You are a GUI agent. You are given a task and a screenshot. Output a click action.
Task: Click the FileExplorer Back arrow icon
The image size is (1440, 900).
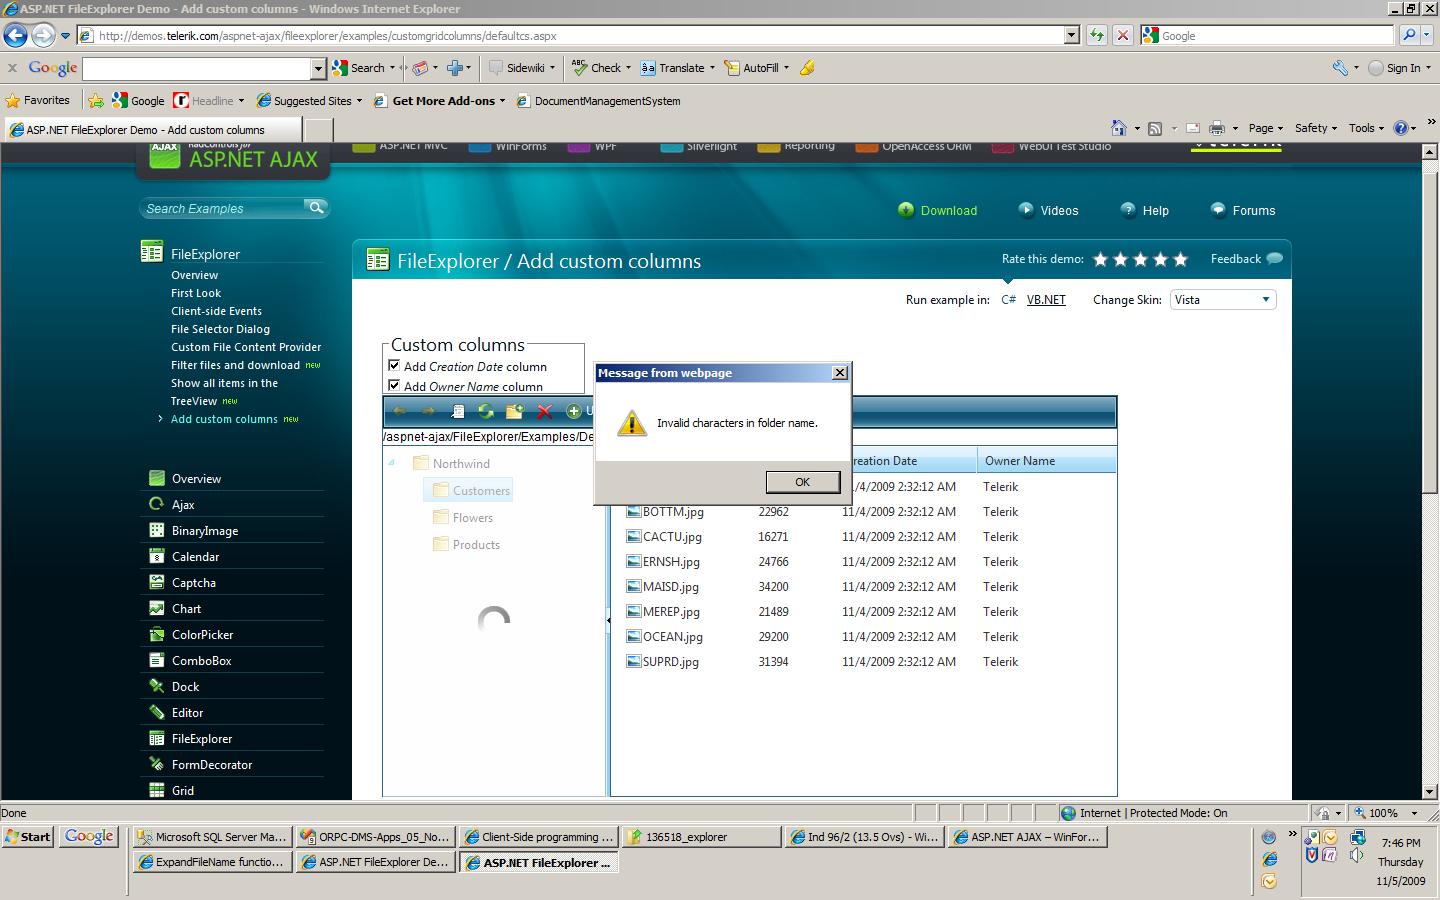(400, 411)
